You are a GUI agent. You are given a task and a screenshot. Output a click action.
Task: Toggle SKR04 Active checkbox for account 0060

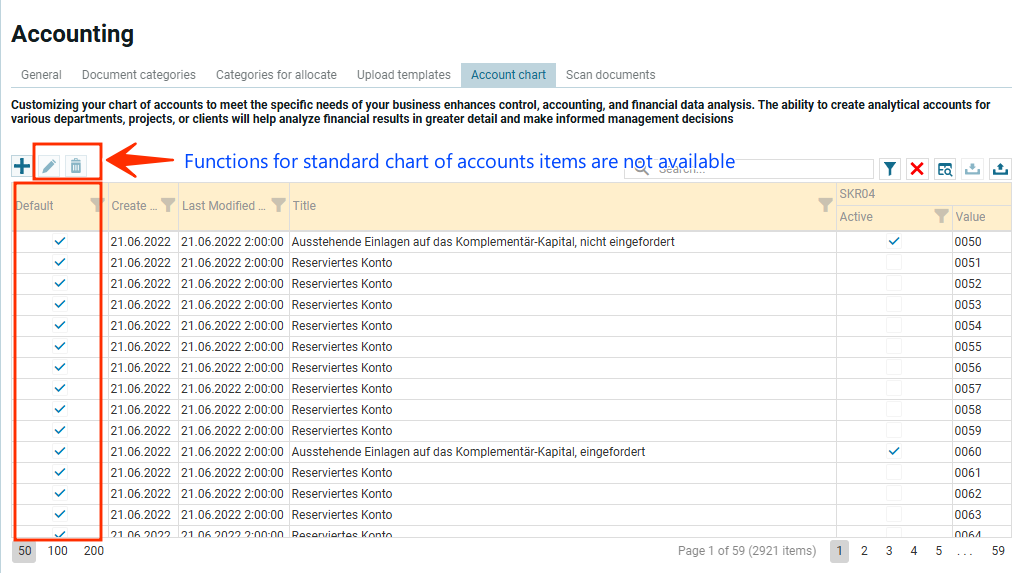(x=894, y=451)
